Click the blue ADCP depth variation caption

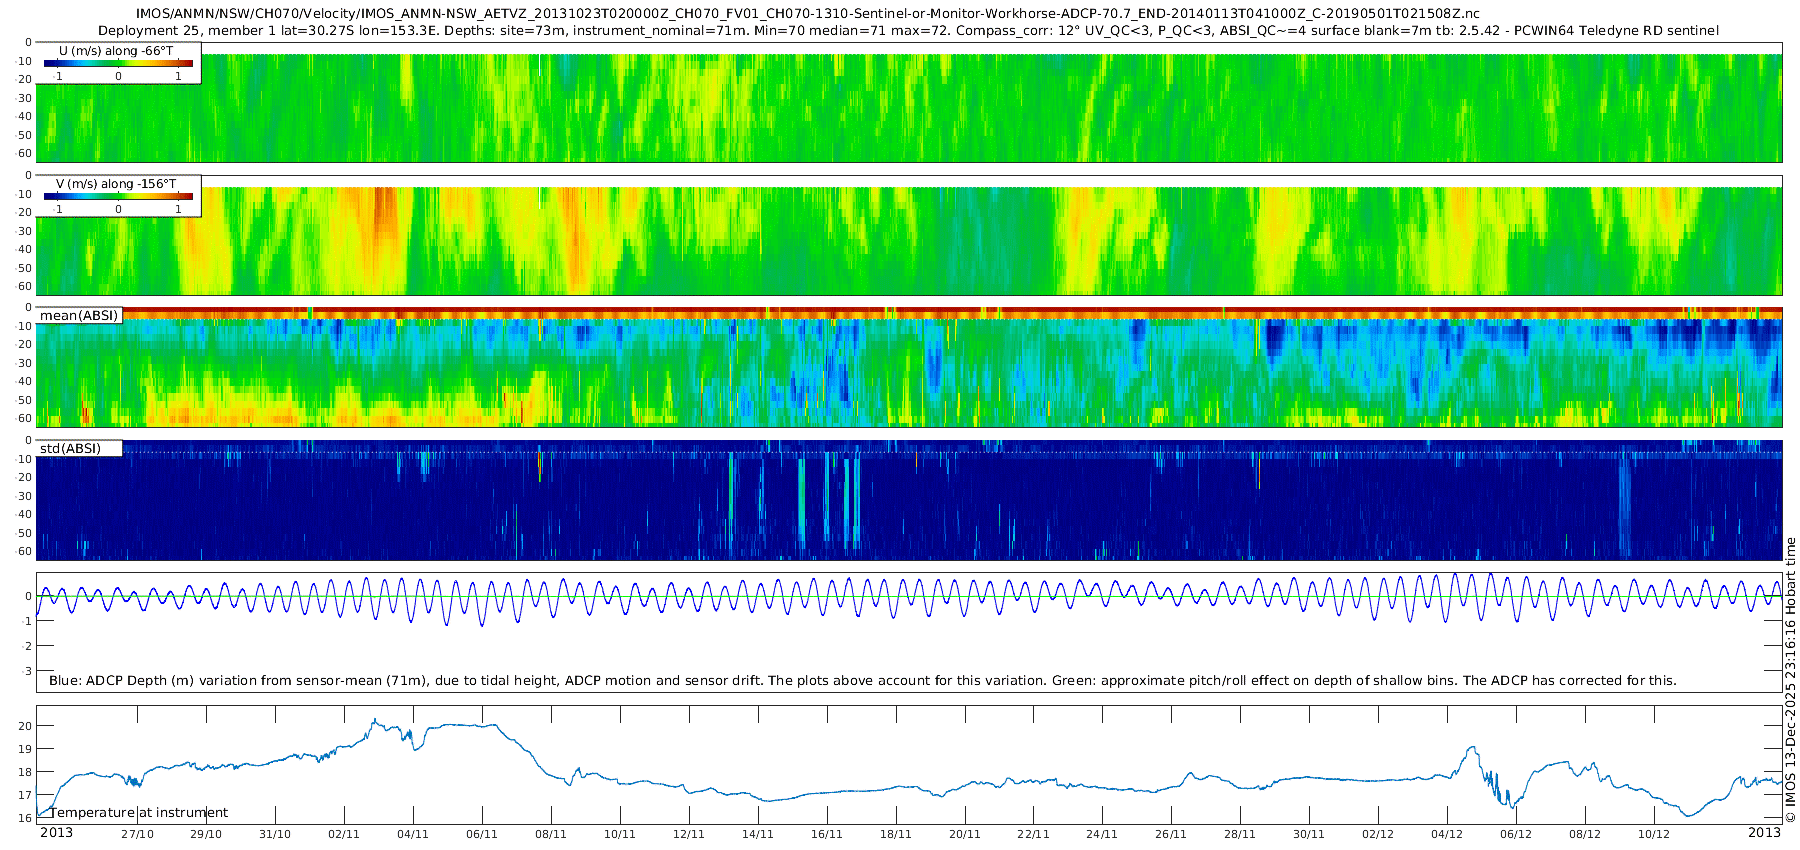(x=862, y=680)
